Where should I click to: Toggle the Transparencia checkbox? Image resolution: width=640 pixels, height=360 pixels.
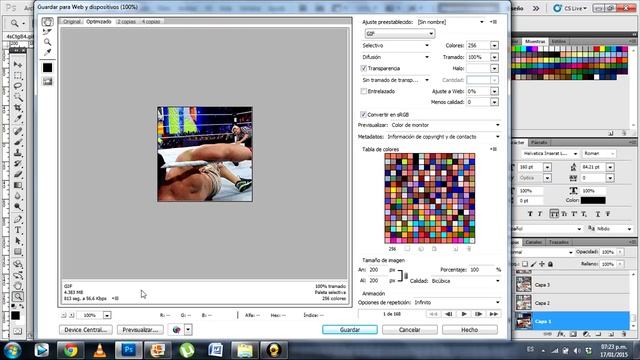tap(363, 68)
